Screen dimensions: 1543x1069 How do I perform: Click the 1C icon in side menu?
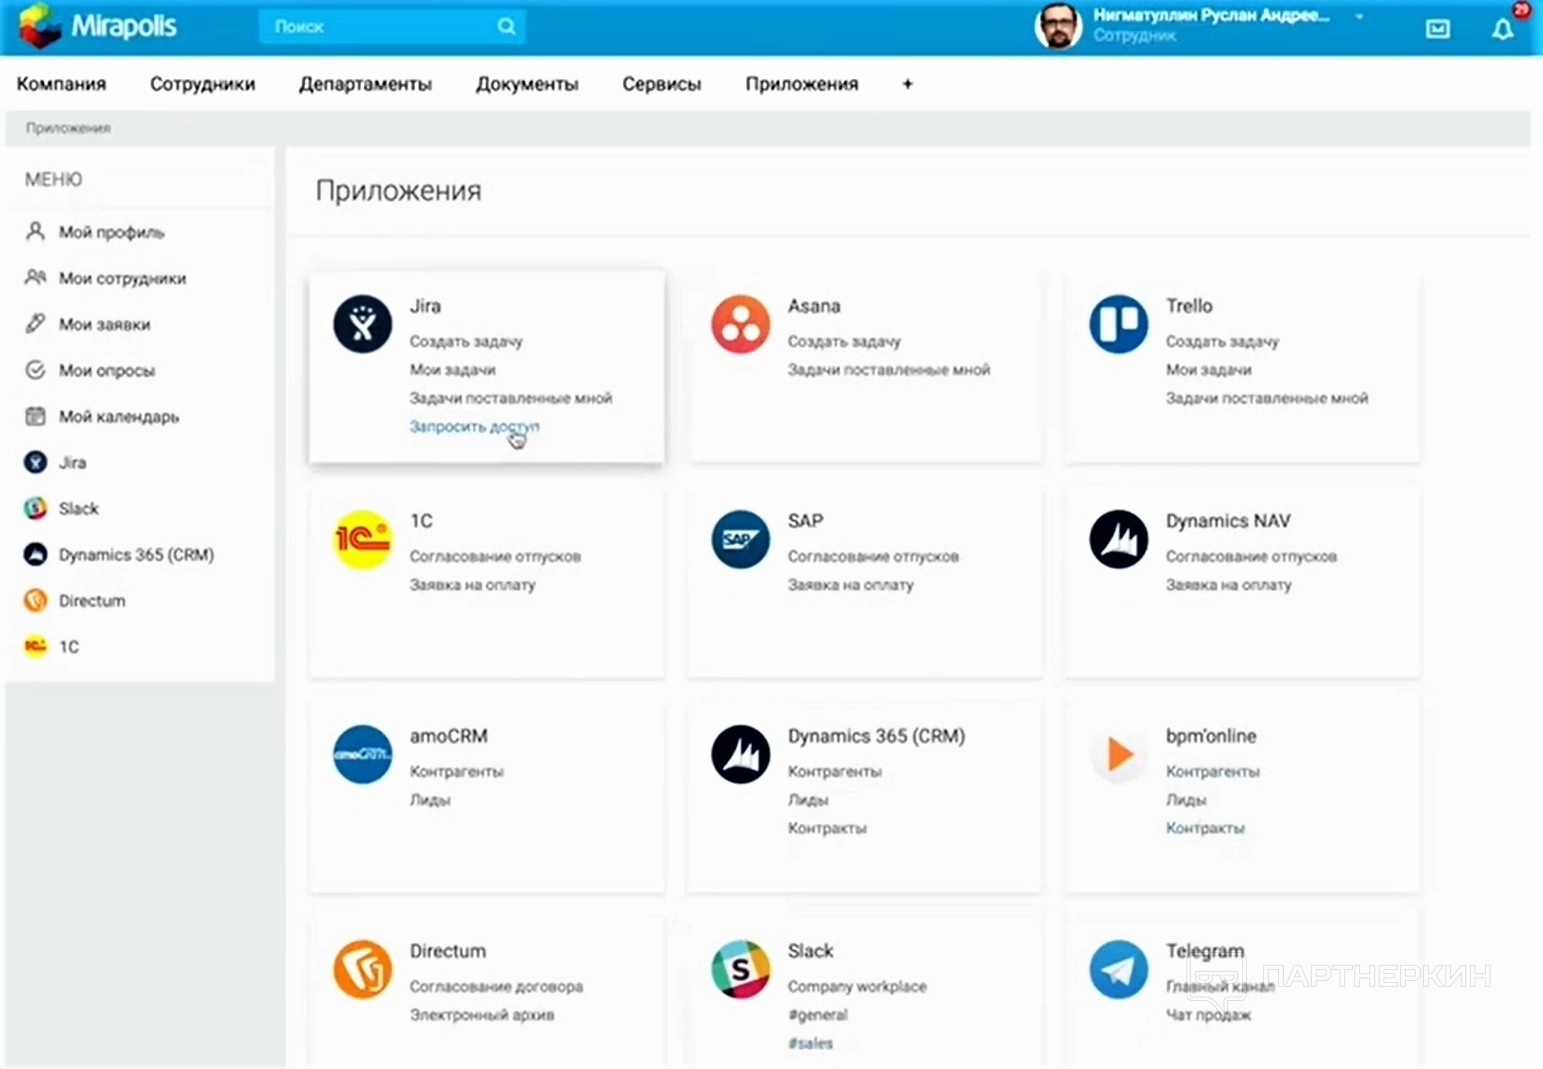pyautogui.click(x=35, y=646)
